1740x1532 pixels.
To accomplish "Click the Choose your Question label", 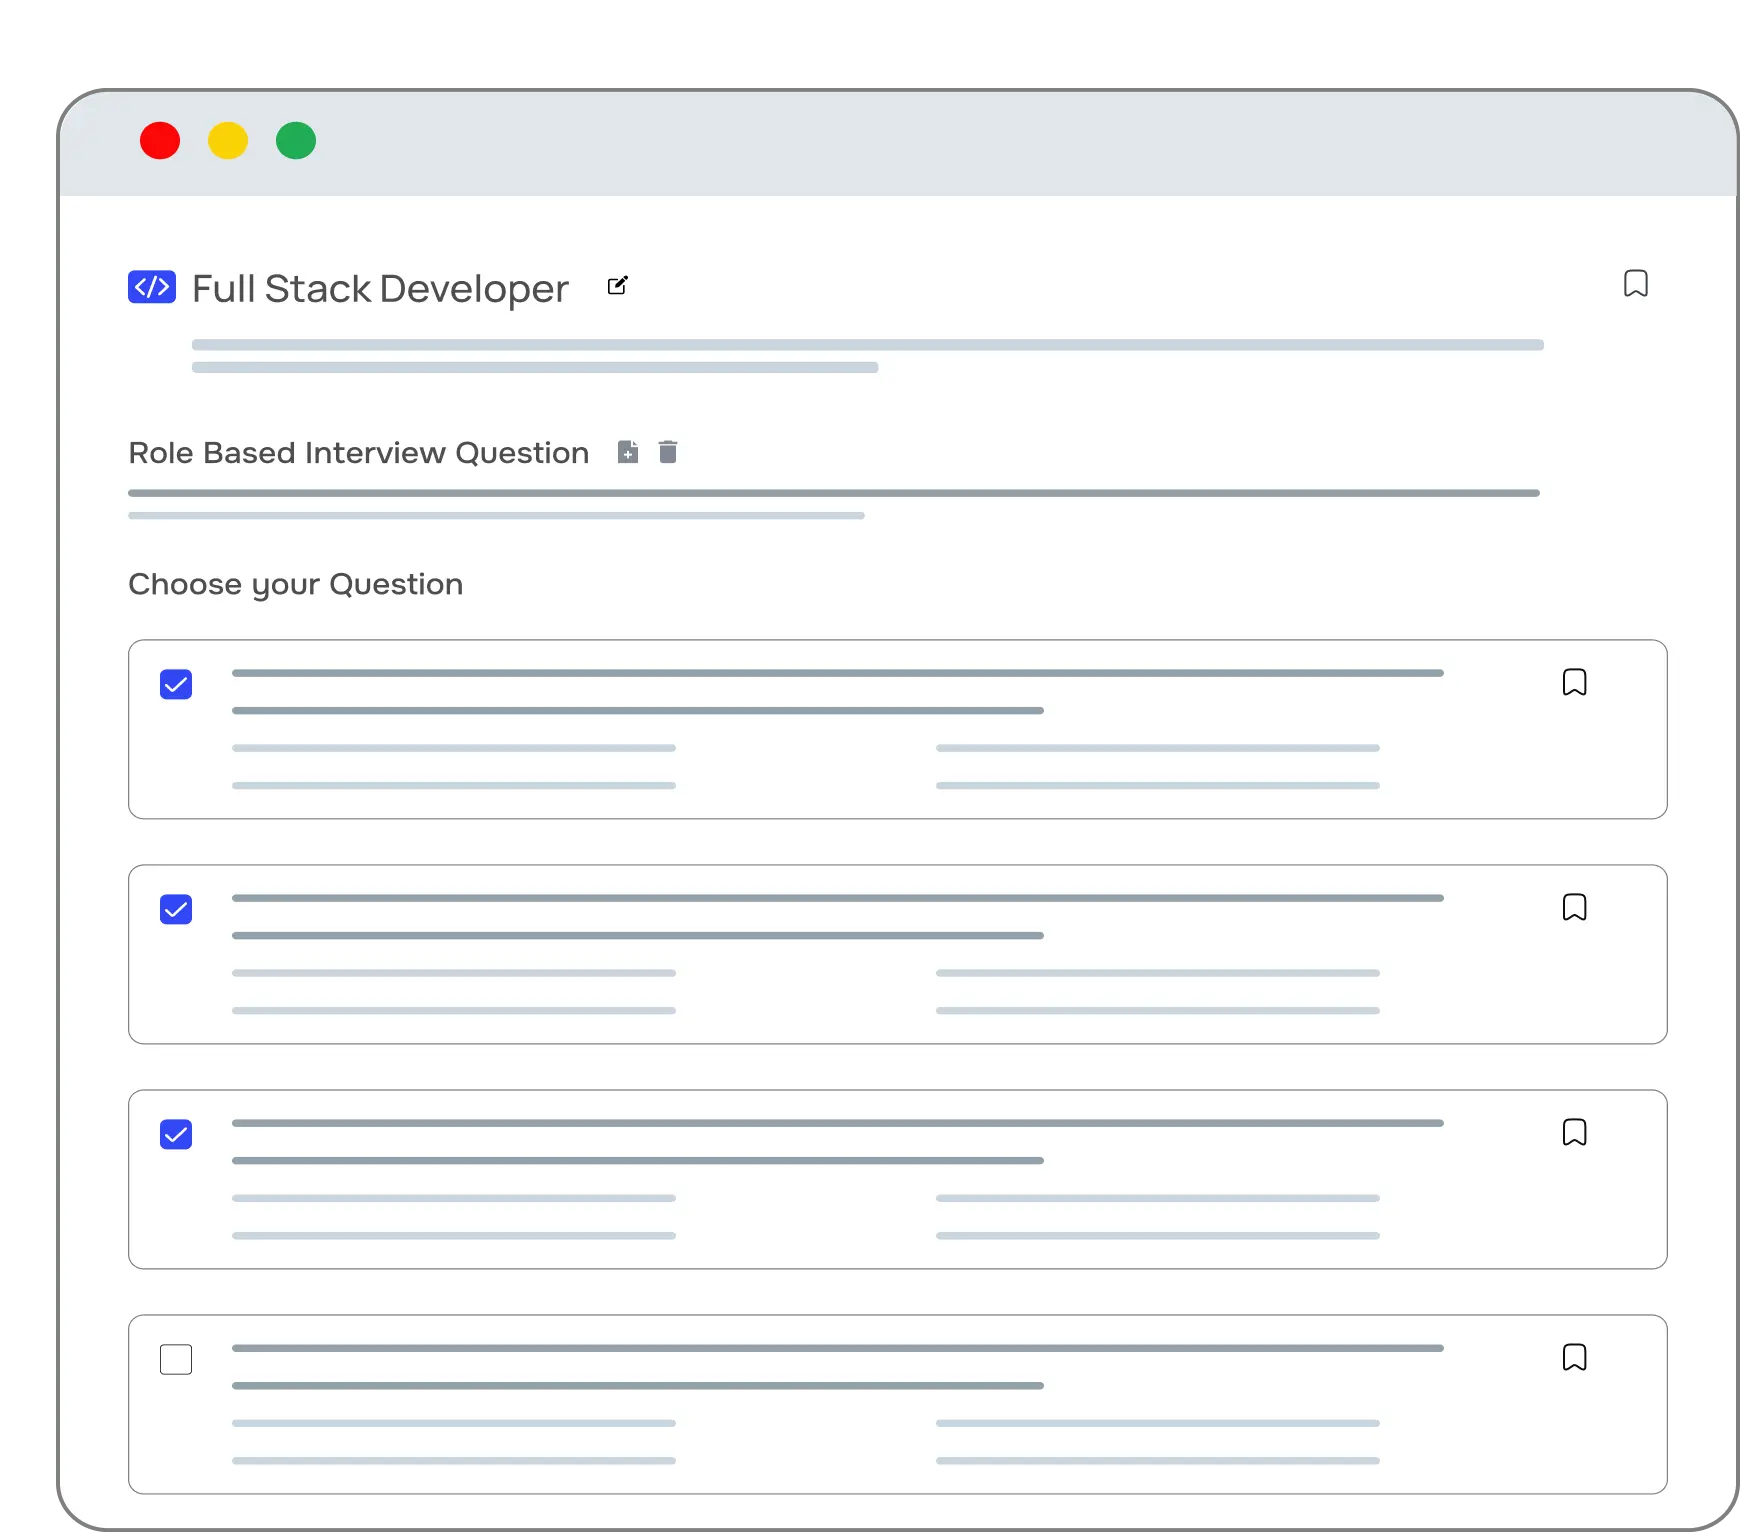I will tap(295, 584).
